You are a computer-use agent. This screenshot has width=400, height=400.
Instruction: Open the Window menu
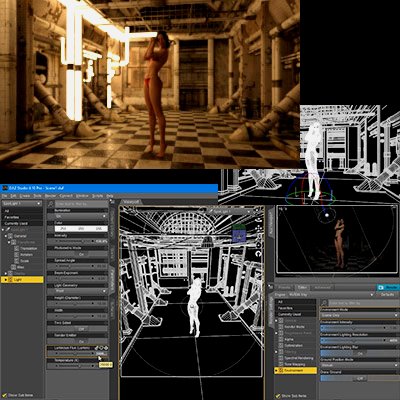pyautogui.click(x=82, y=196)
